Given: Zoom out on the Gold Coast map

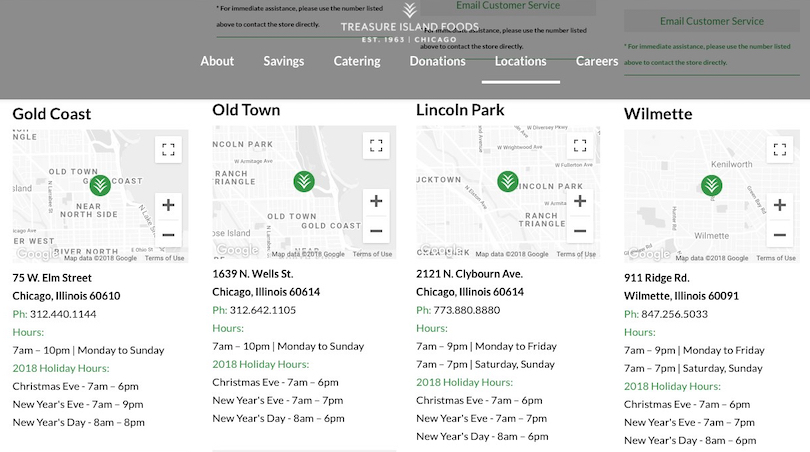Looking at the screenshot, I should (x=168, y=235).
